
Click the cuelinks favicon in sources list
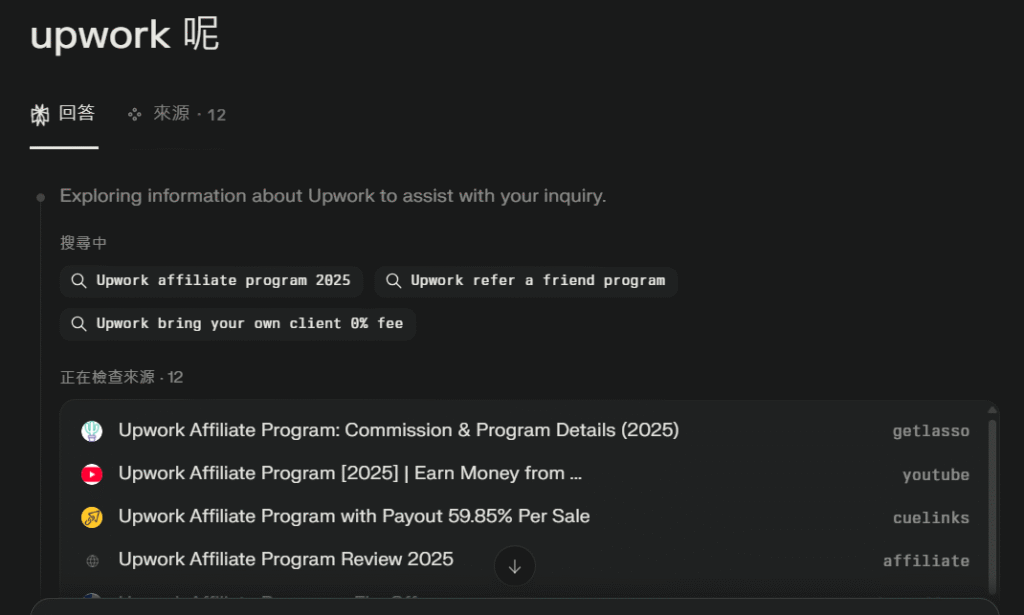tap(92, 517)
